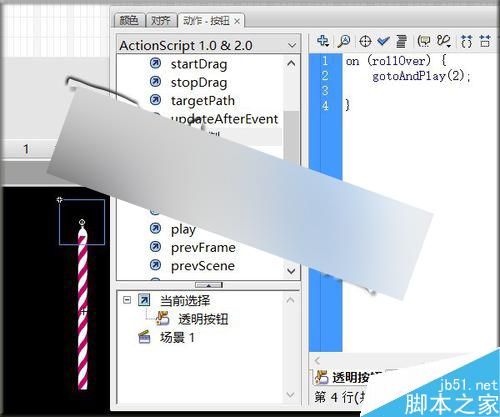Screen dimensions: 500x417
Task: Select the 当前选择 label in the navigator
Action: click(185, 300)
